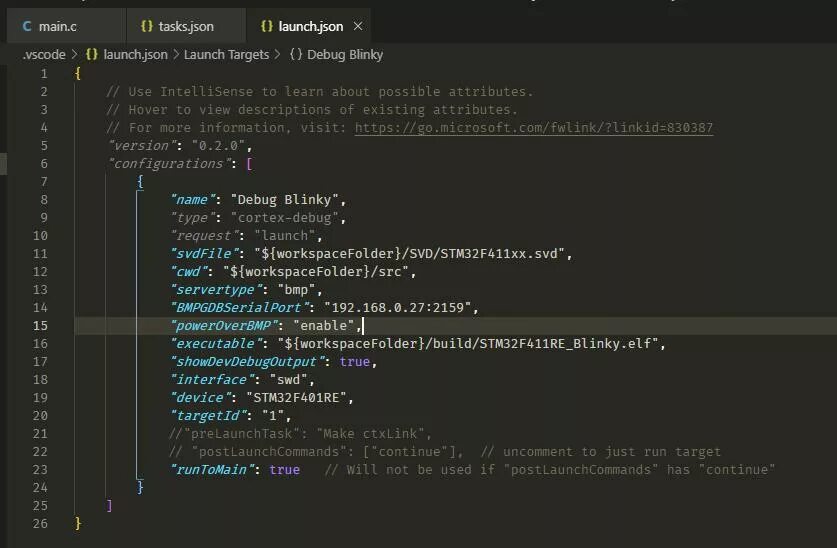Open the tasks.json tab
Screen dimensions: 837x548
pos(185,26)
